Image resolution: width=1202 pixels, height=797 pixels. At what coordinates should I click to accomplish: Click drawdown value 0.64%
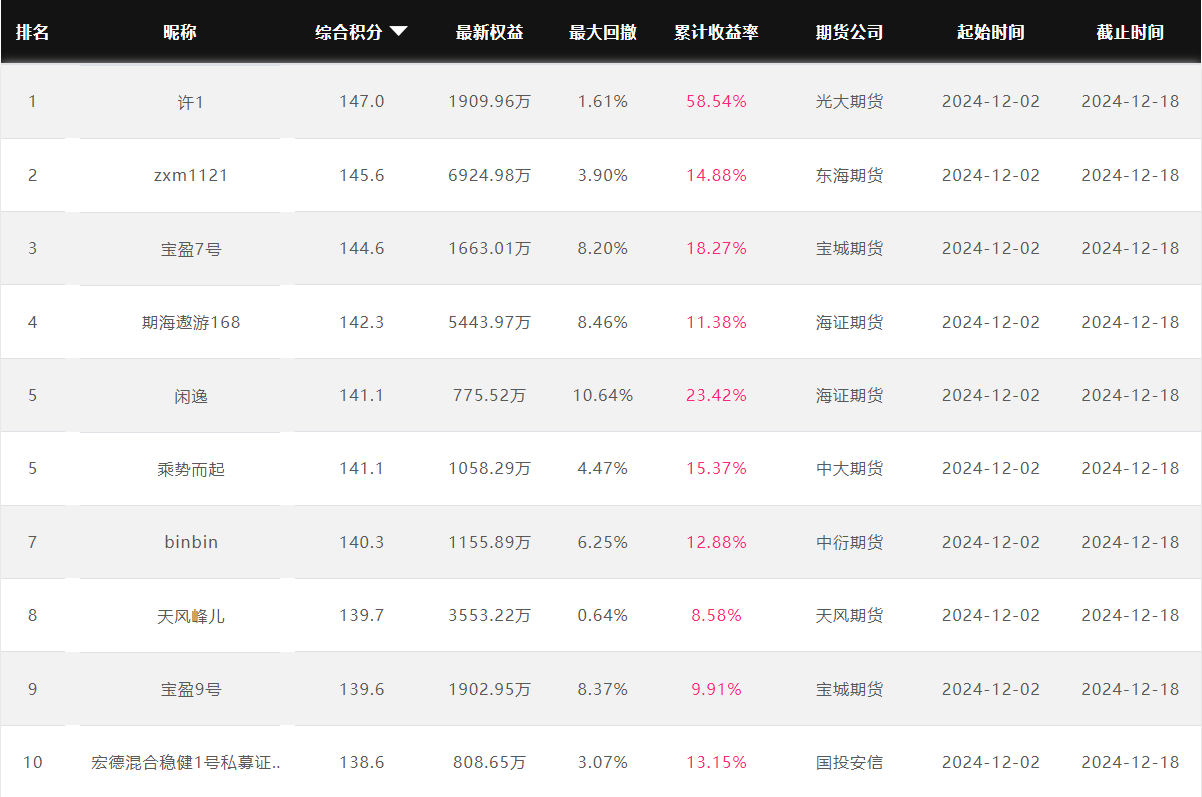point(603,615)
